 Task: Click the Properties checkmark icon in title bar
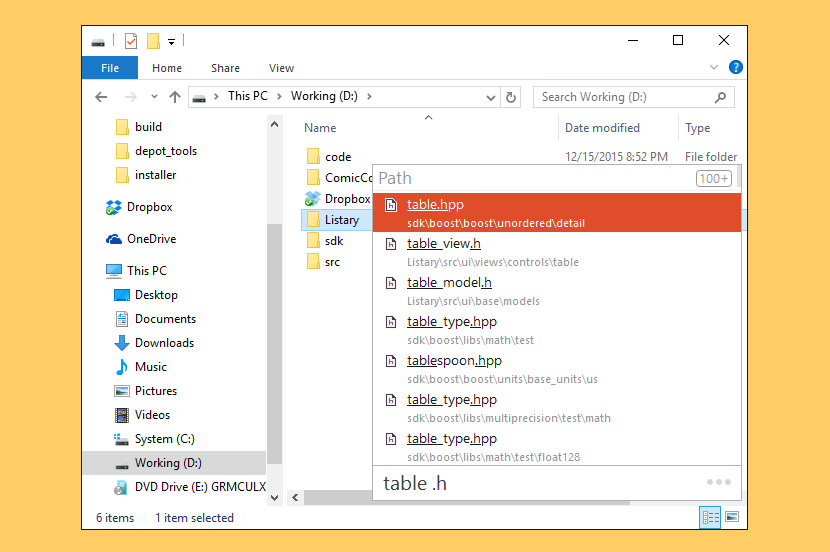(x=131, y=41)
